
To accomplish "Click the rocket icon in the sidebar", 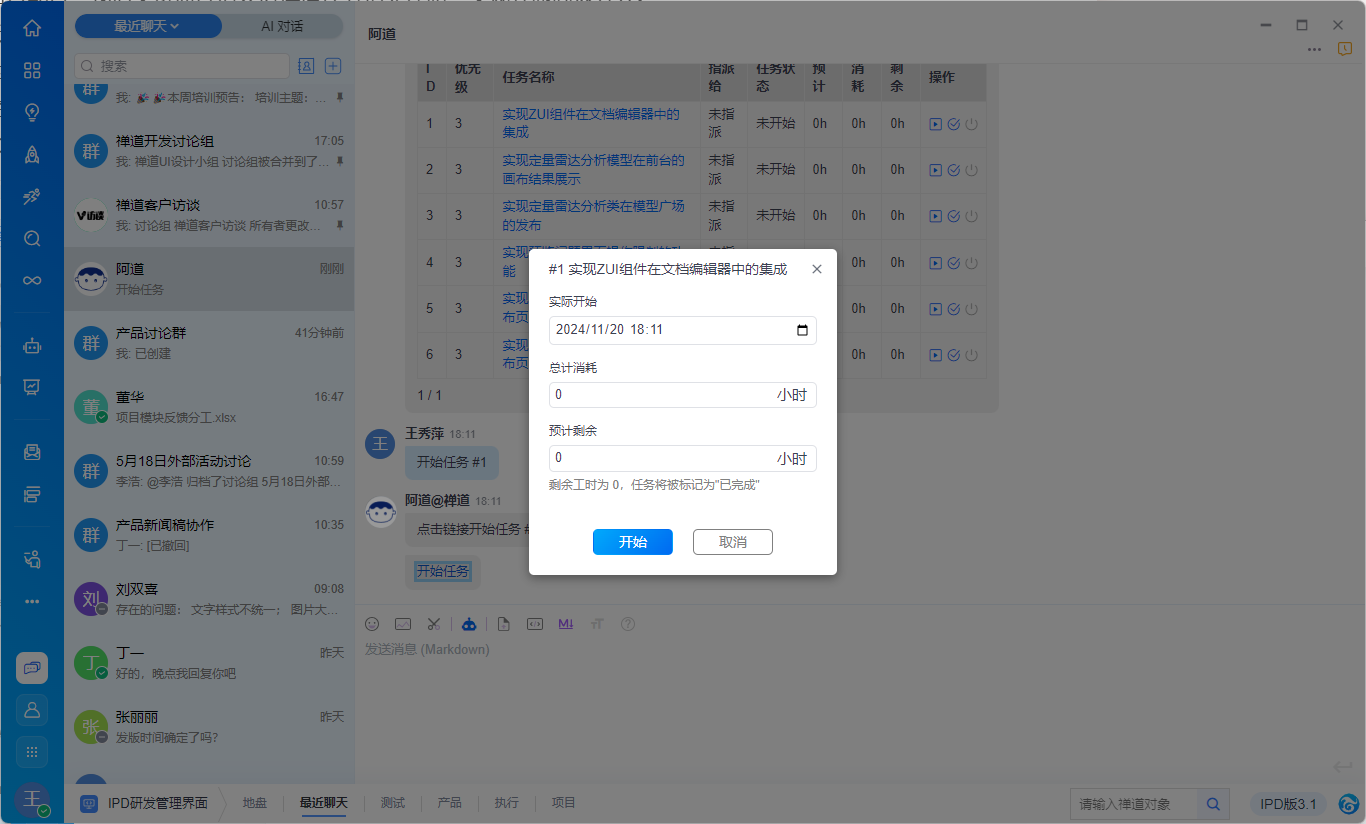I will pyautogui.click(x=32, y=154).
